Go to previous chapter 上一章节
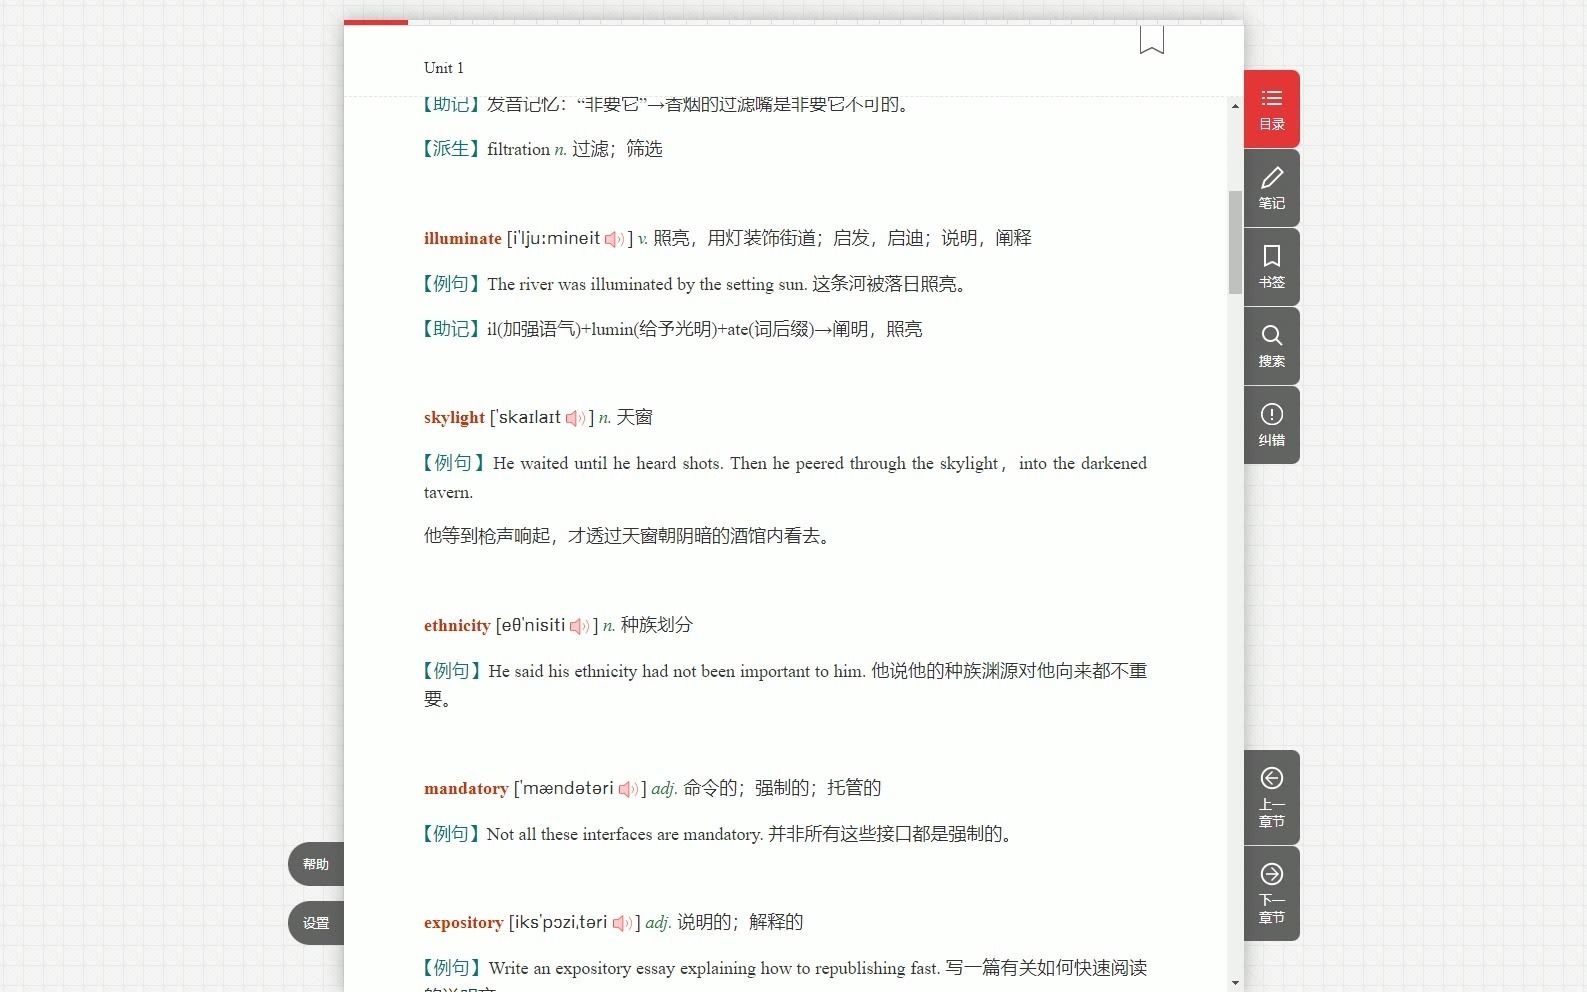 (x=1271, y=797)
